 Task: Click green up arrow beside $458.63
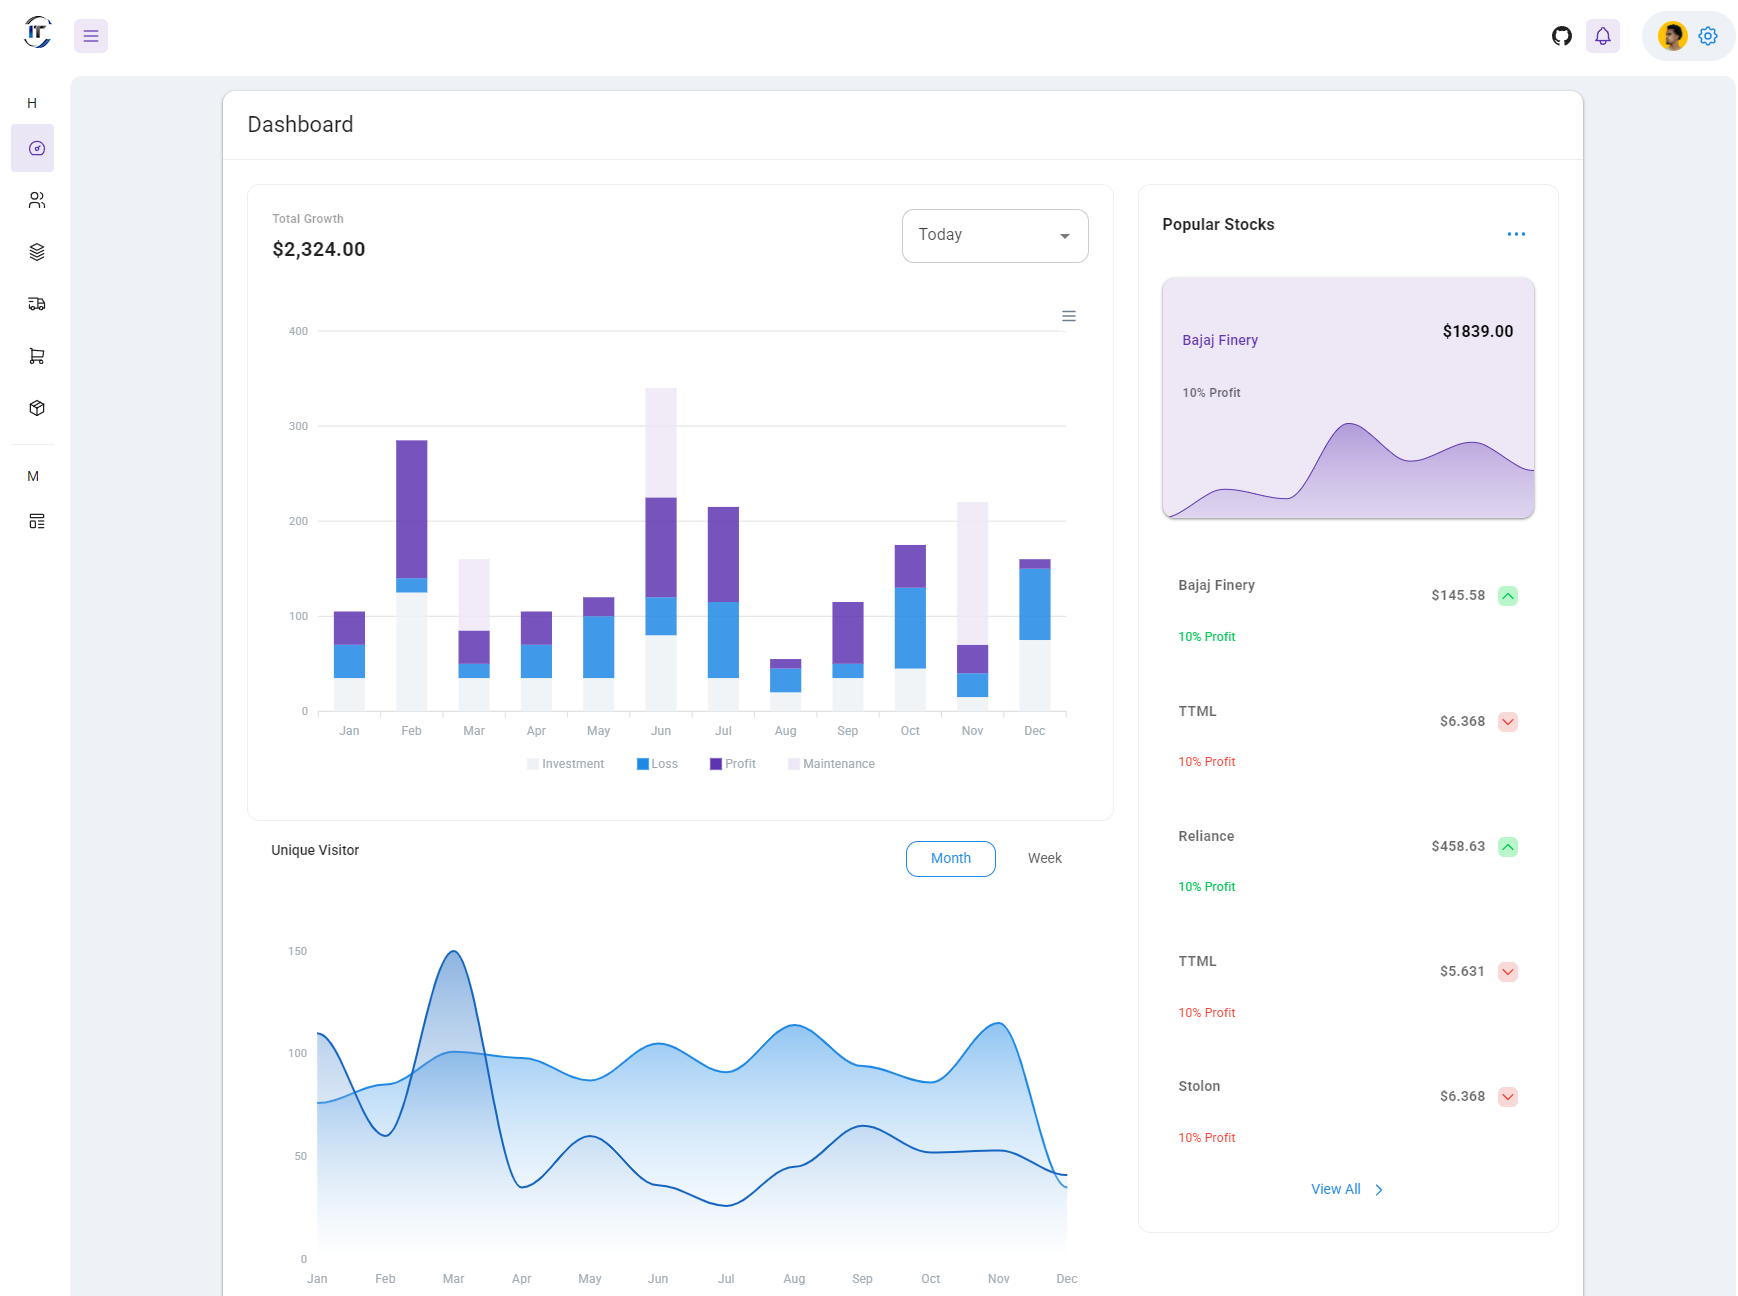tap(1508, 847)
